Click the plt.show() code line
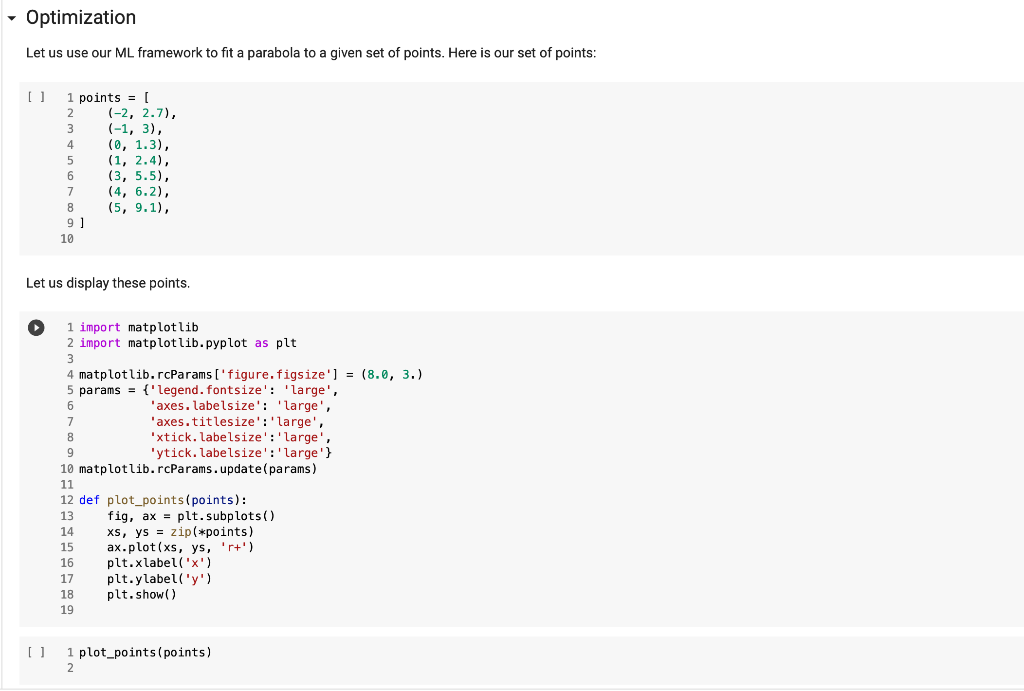The width and height of the screenshot is (1024, 691). pyautogui.click(x=142, y=594)
